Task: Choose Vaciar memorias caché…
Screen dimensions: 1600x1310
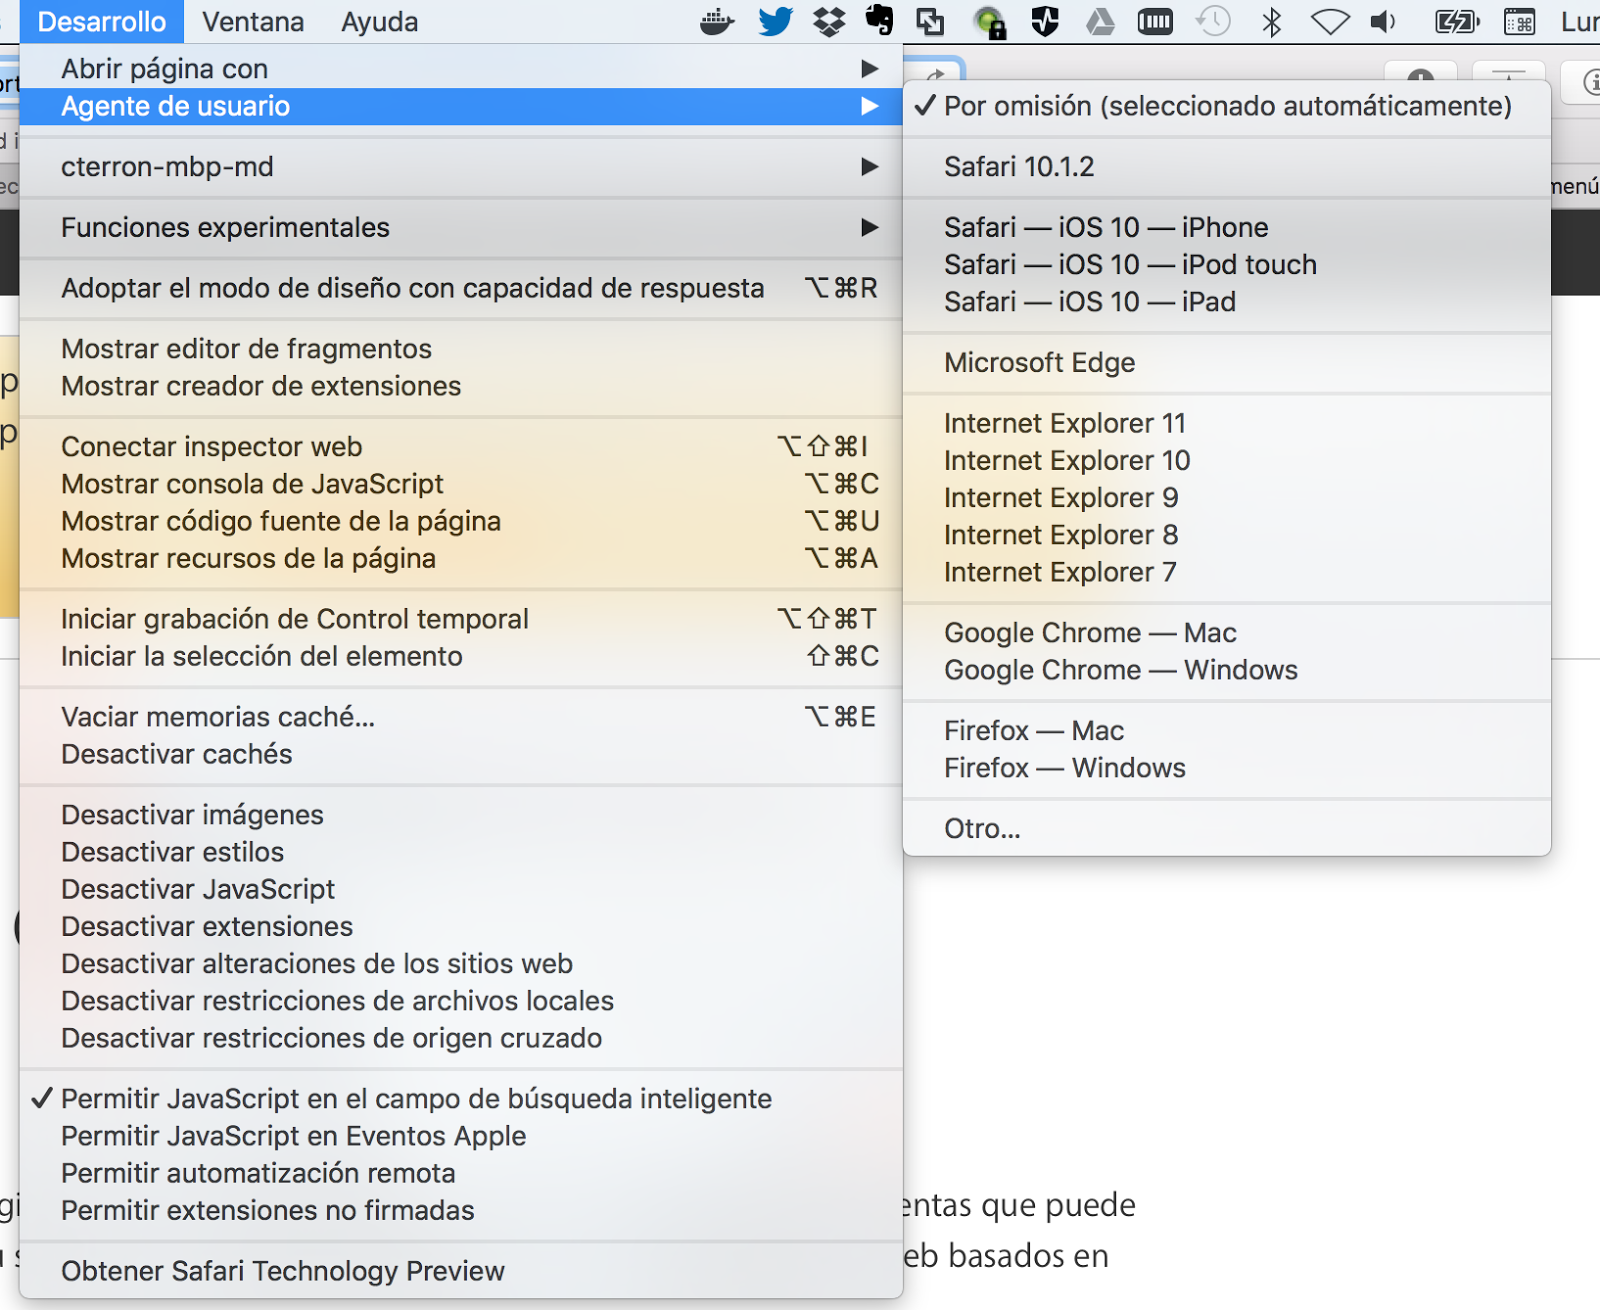Action: tap(461, 717)
